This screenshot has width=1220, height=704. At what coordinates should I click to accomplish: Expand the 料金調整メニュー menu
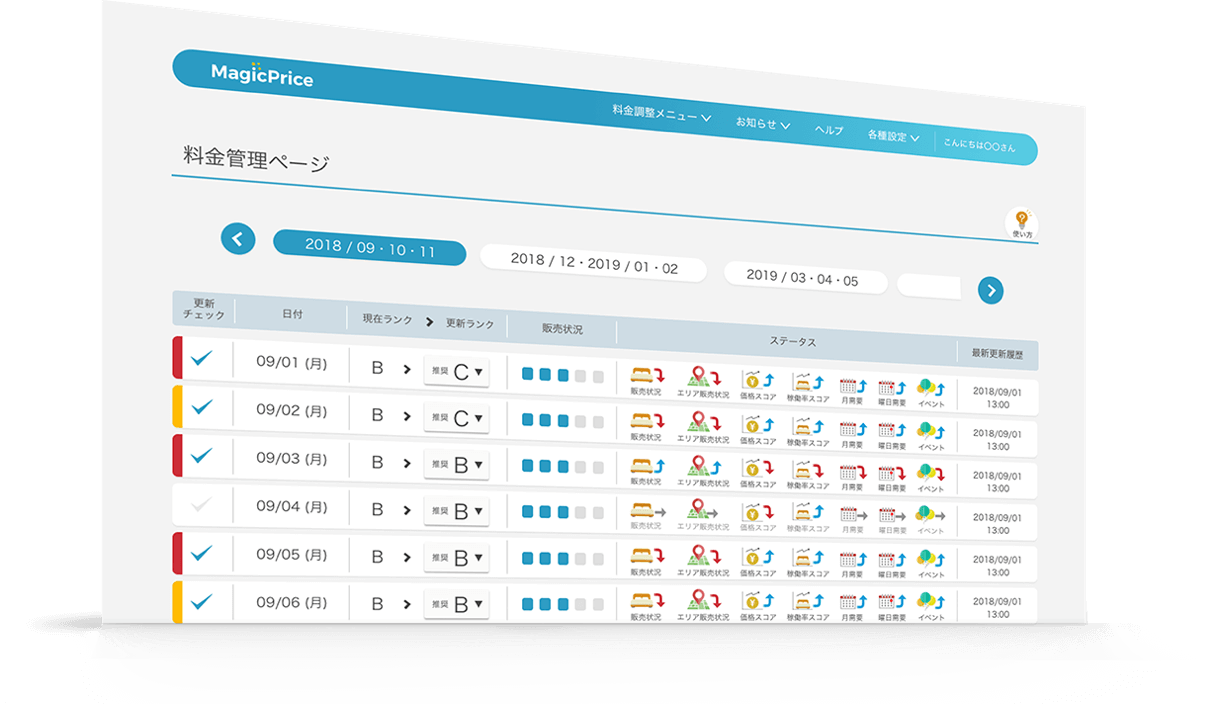[x=662, y=113]
